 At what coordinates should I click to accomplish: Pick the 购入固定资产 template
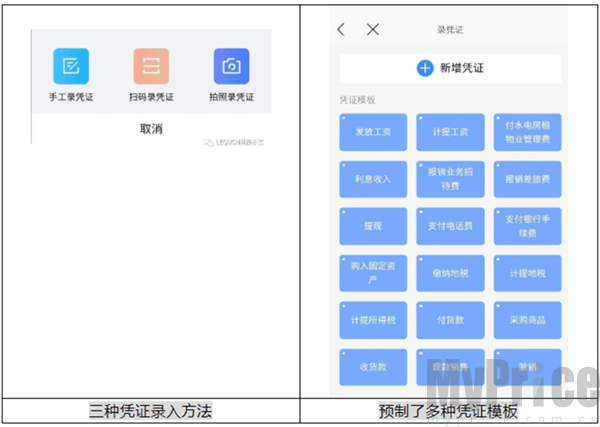point(373,273)
